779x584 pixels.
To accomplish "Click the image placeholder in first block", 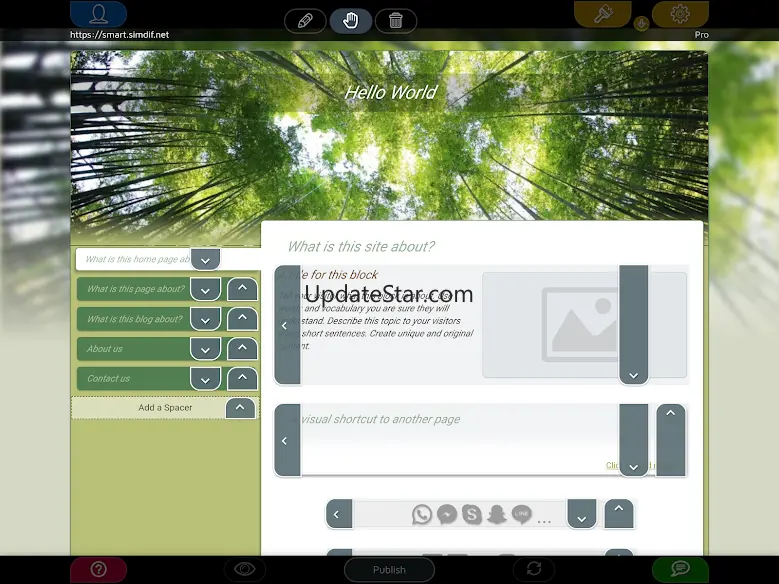I will click(584, 325).
